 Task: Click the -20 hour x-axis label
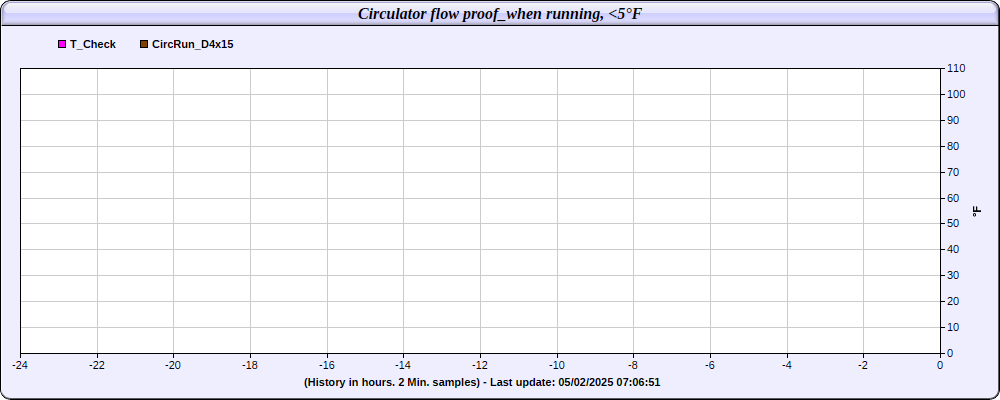pos(173,366)
